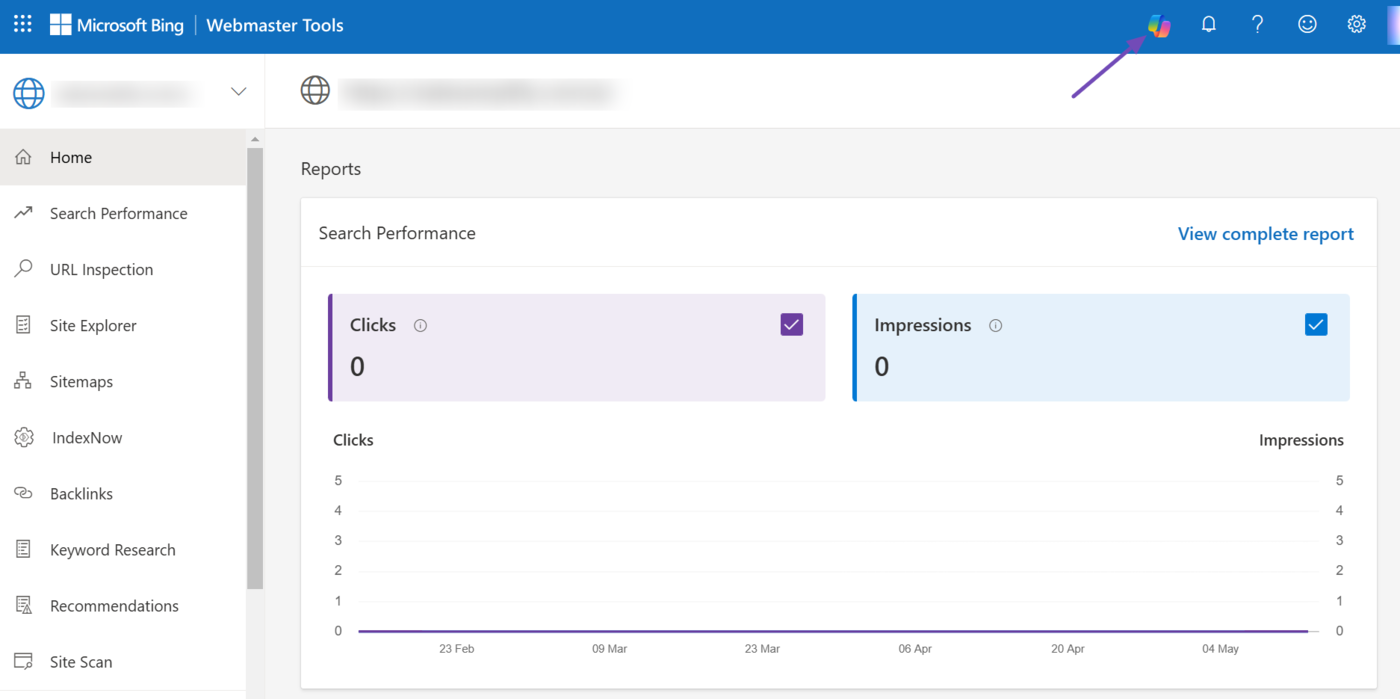This screenshot has height=699, width=1400.
Task: Click the Microsoft Bing logo
Action: (117, 26)
